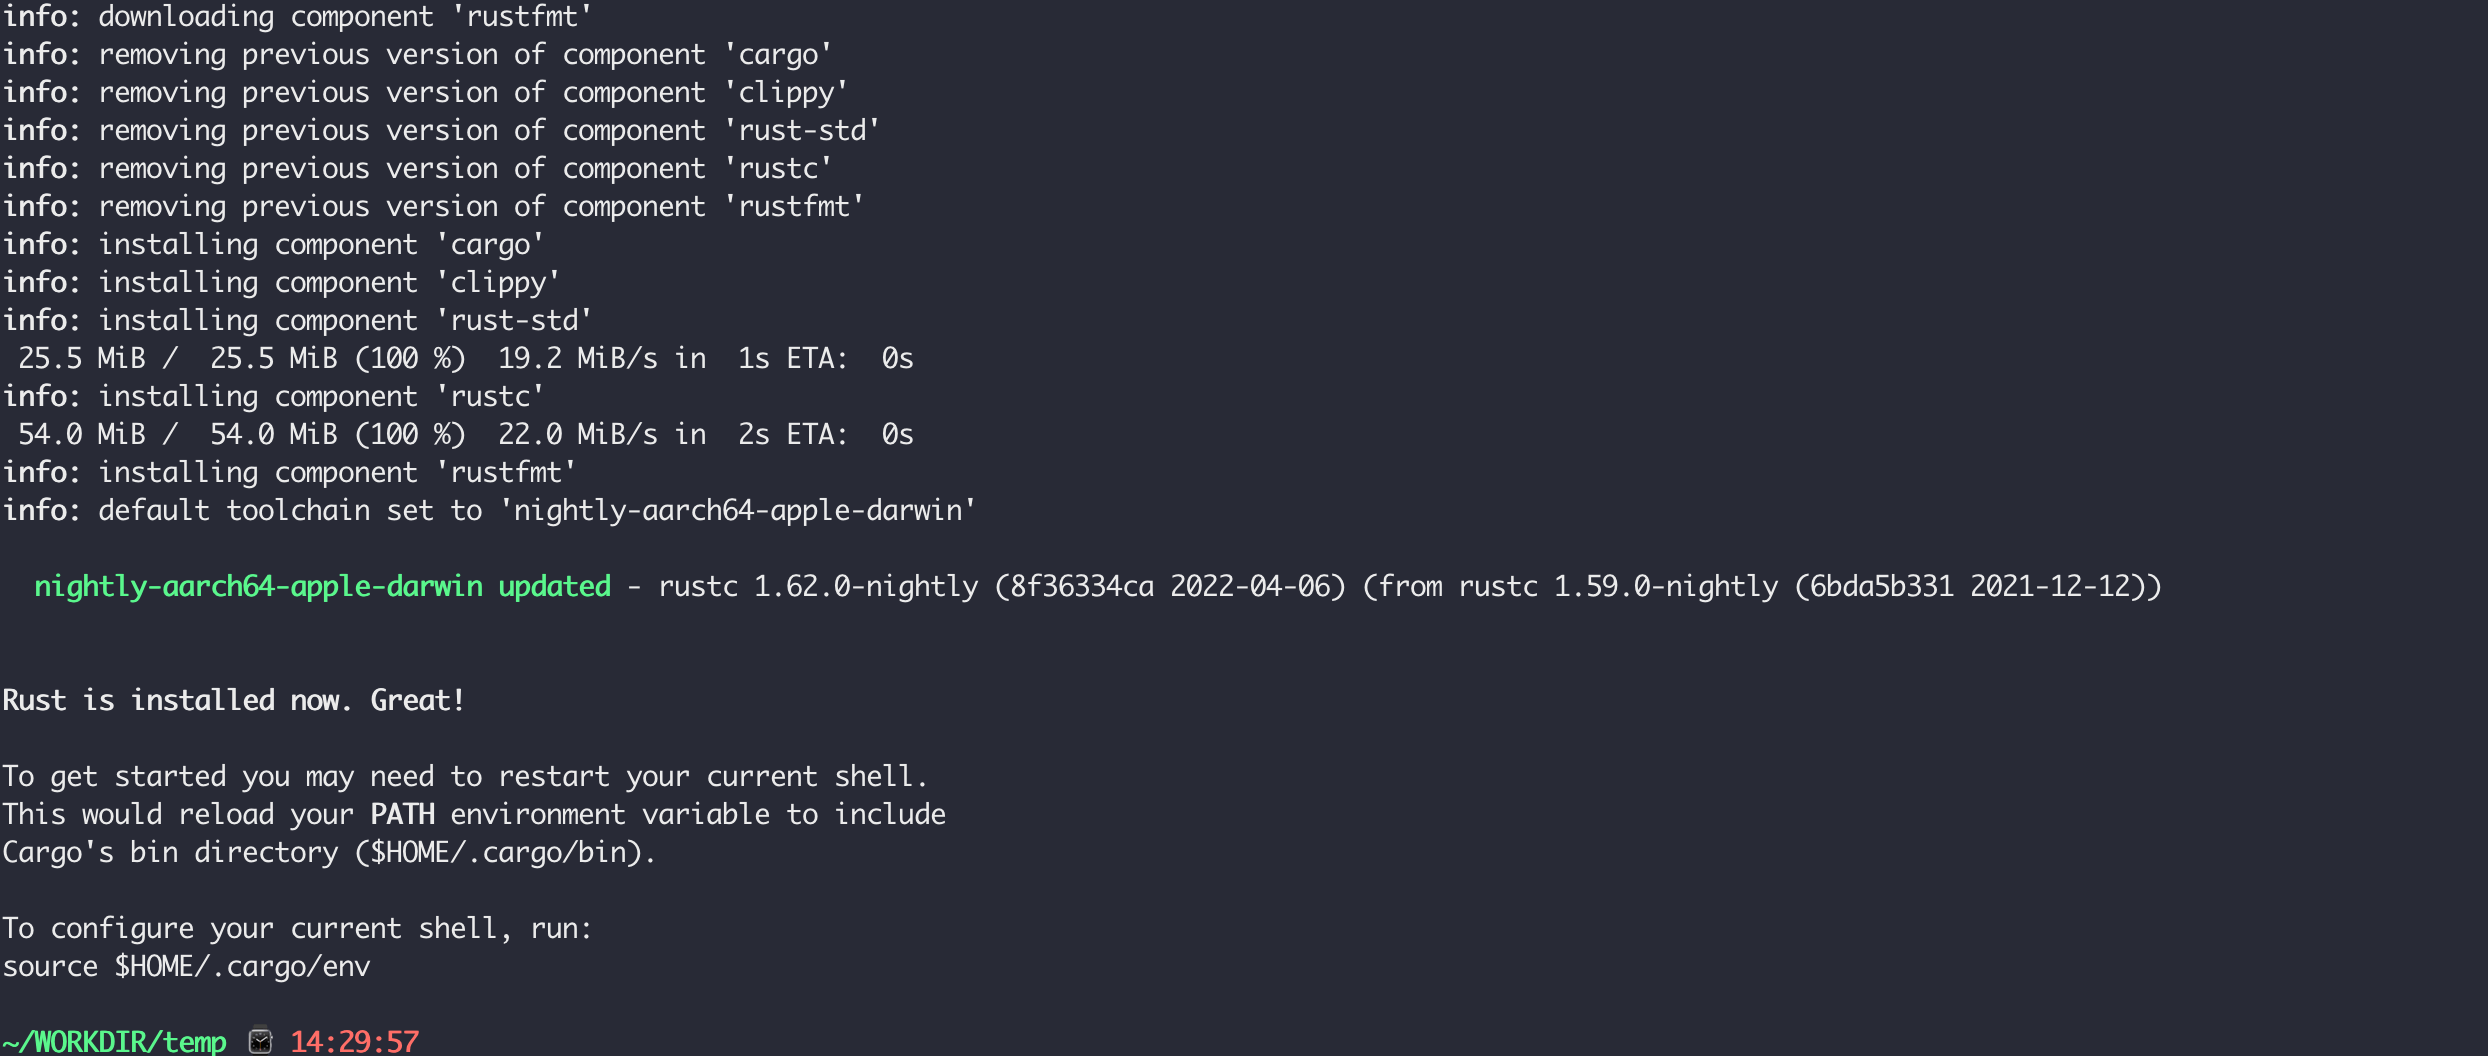Click the removing previous 'clippy' line

tap(425, 92)
